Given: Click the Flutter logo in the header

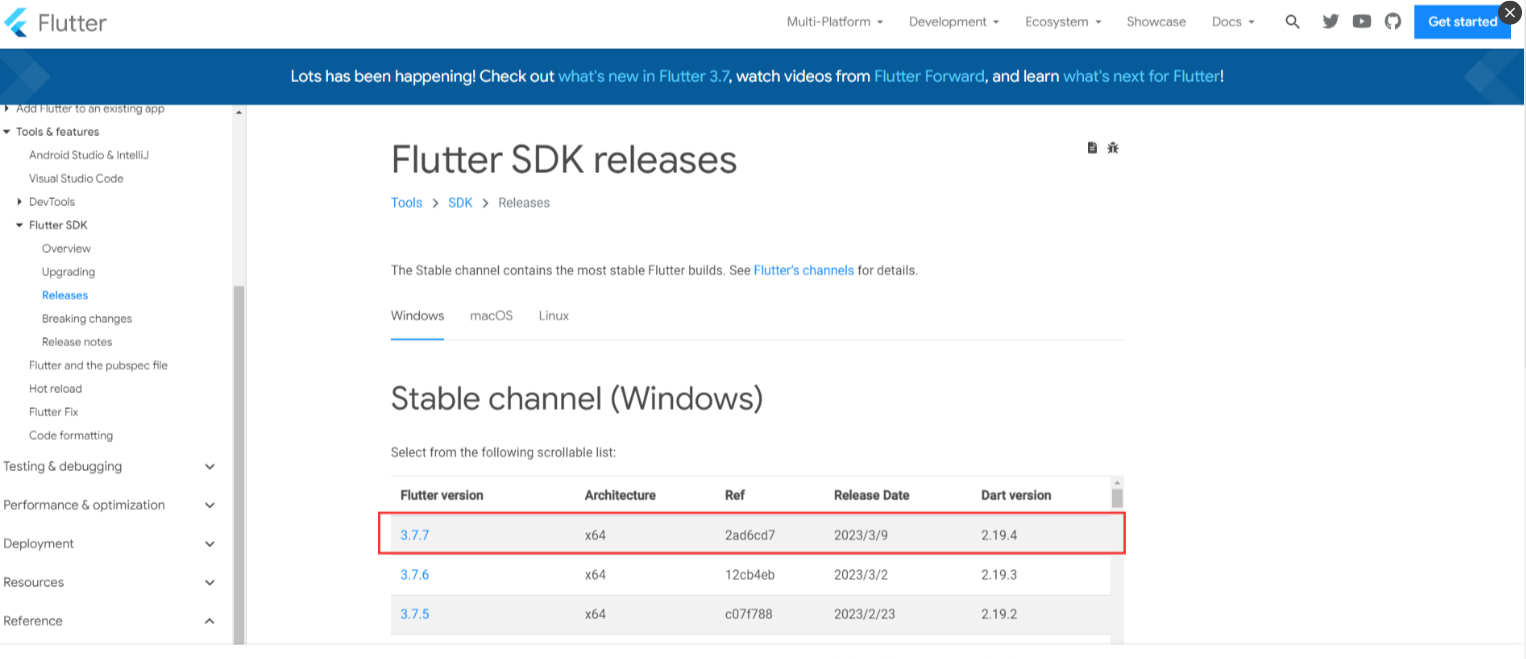Looking at the screenshot, I should [x=56, y=22].
